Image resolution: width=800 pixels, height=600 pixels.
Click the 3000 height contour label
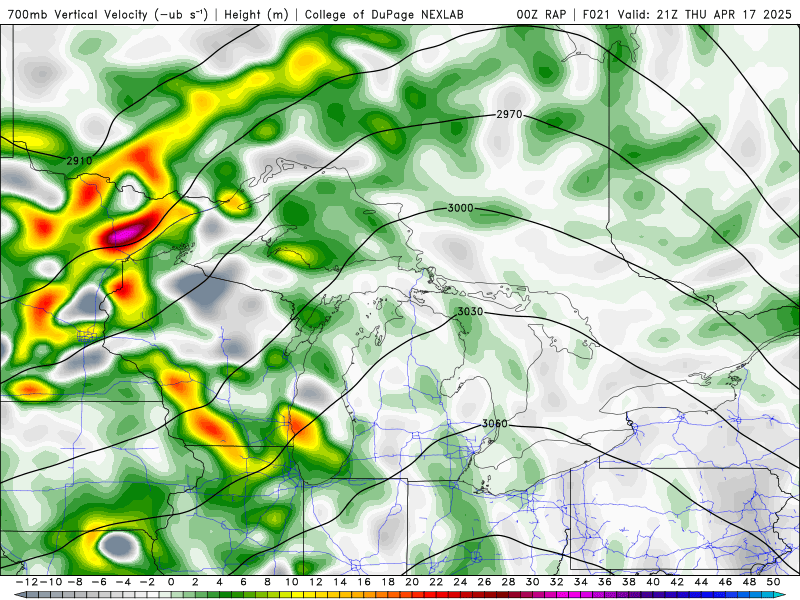tap(460, 208)
